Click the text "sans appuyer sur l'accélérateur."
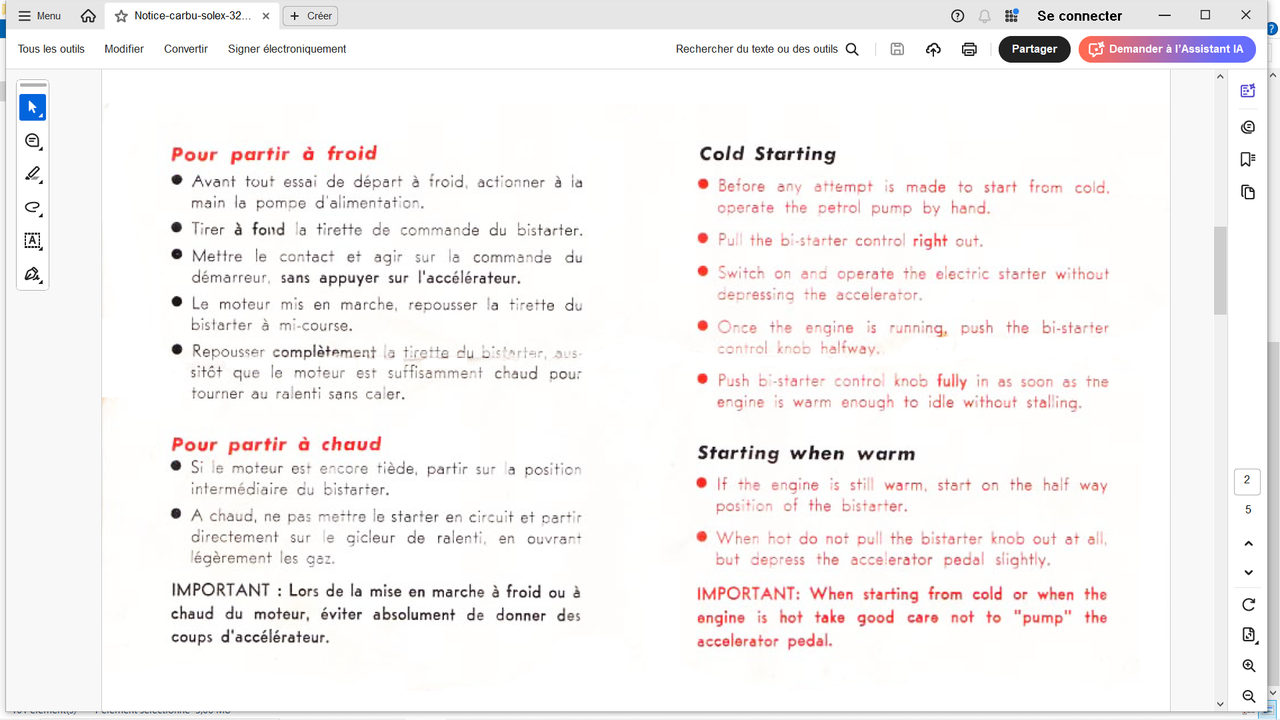Screen dimensions: 1280x720 [x=400, y=278]
